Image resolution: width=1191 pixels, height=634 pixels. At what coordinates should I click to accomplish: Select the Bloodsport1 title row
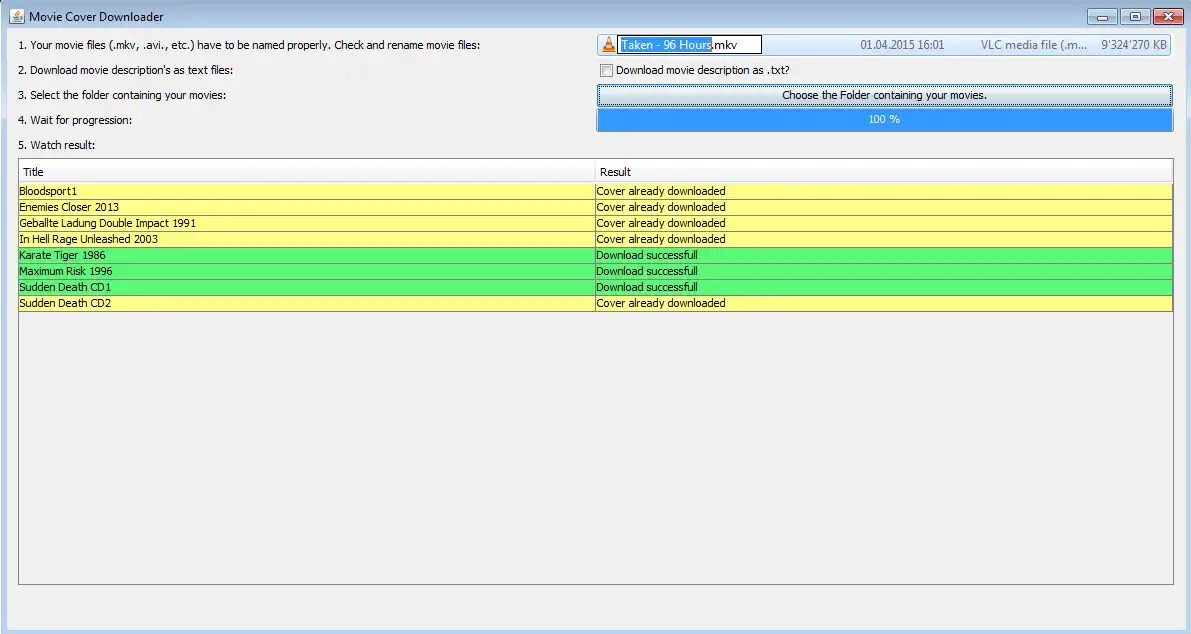pyautogui.click(x=307, y=191)
